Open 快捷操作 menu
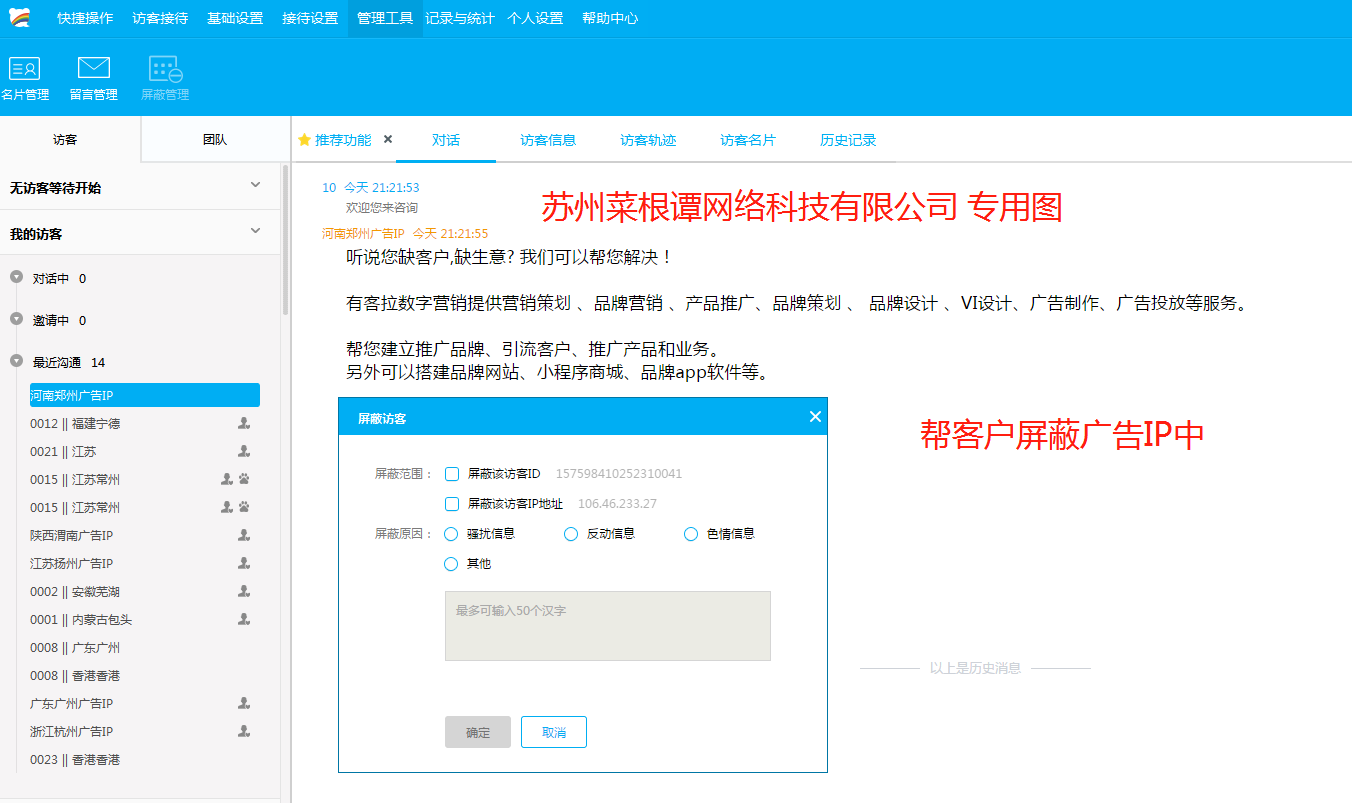Viewport: 1352px width, 803px height. pos(85,18)
